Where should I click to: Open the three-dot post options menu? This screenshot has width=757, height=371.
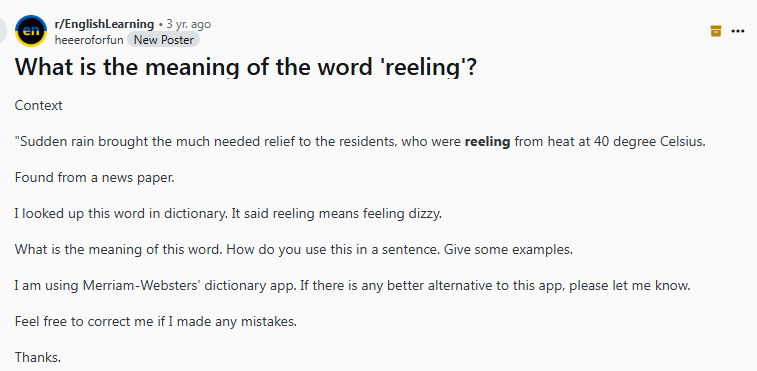[x=738, y=31]
